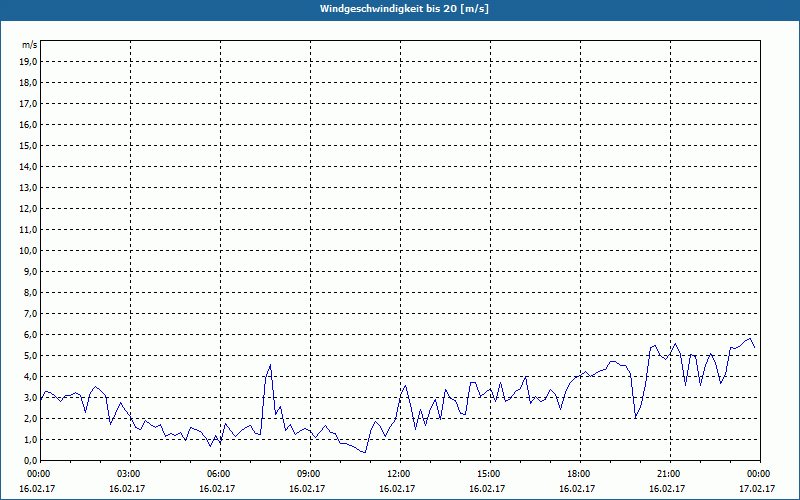Viewport: 800px width, 500px height.
Task: Click the wind speed spike near 07:40
Action: tap(270, 365)
